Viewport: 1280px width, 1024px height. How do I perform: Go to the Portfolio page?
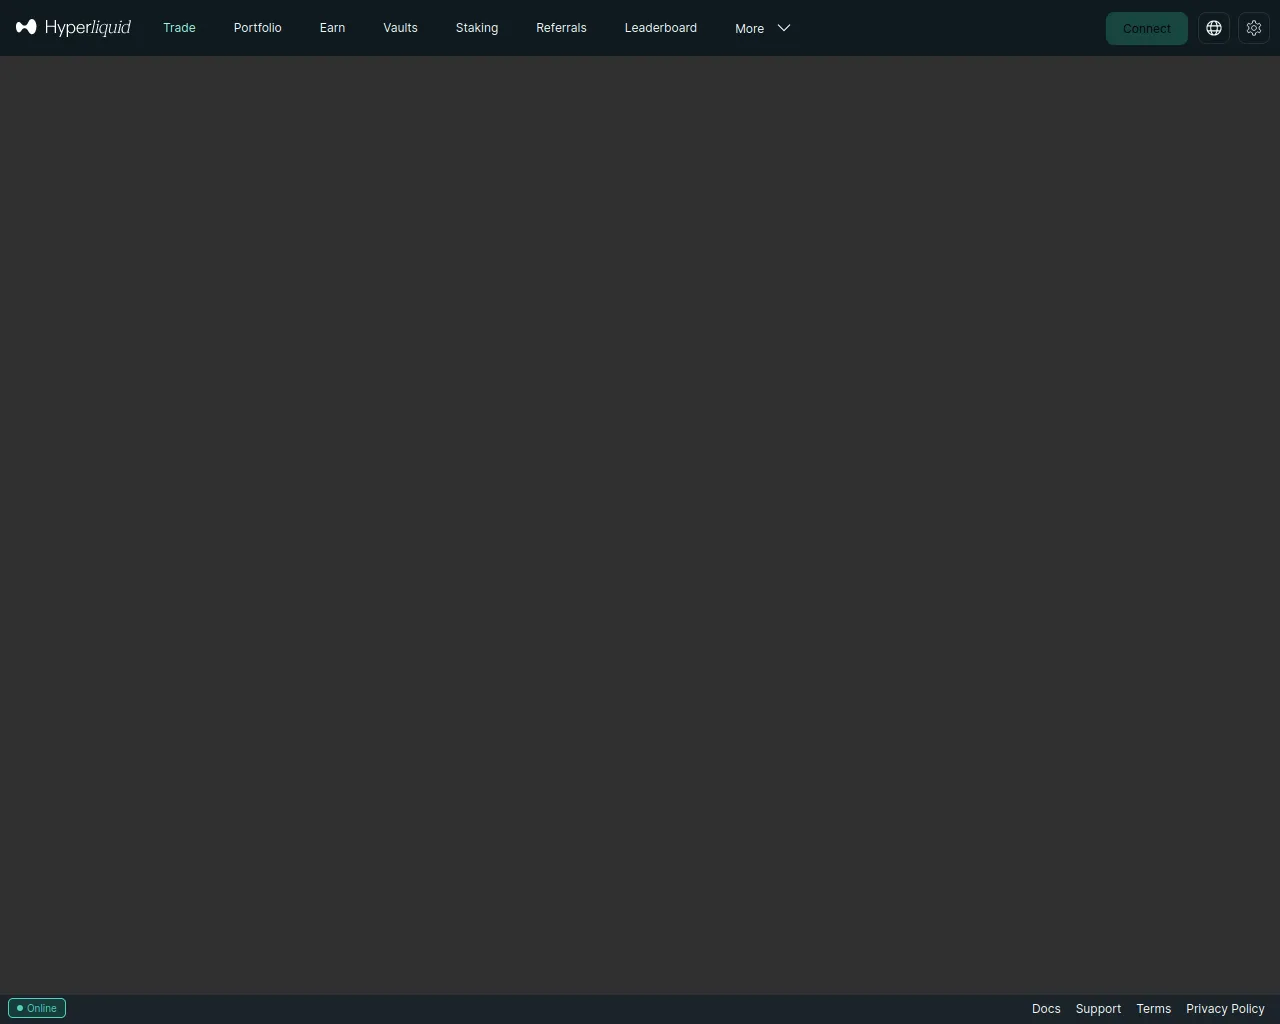pos(257,28)
